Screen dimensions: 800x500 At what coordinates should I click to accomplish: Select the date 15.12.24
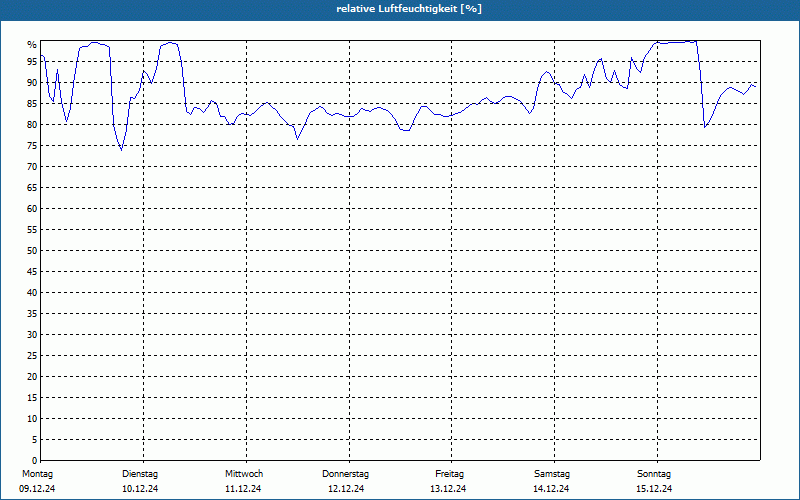654,489
